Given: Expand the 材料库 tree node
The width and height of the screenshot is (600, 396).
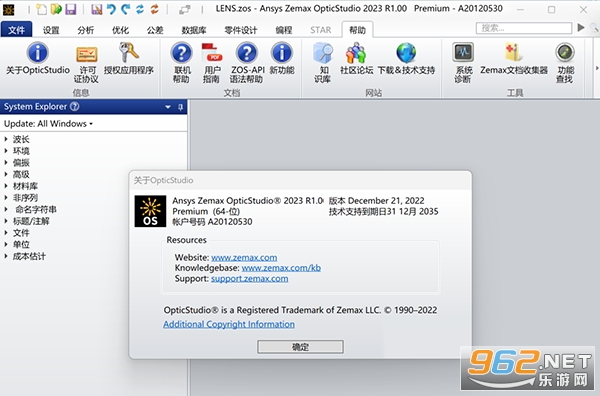Looking at the screenshot, I should (6, 186).
